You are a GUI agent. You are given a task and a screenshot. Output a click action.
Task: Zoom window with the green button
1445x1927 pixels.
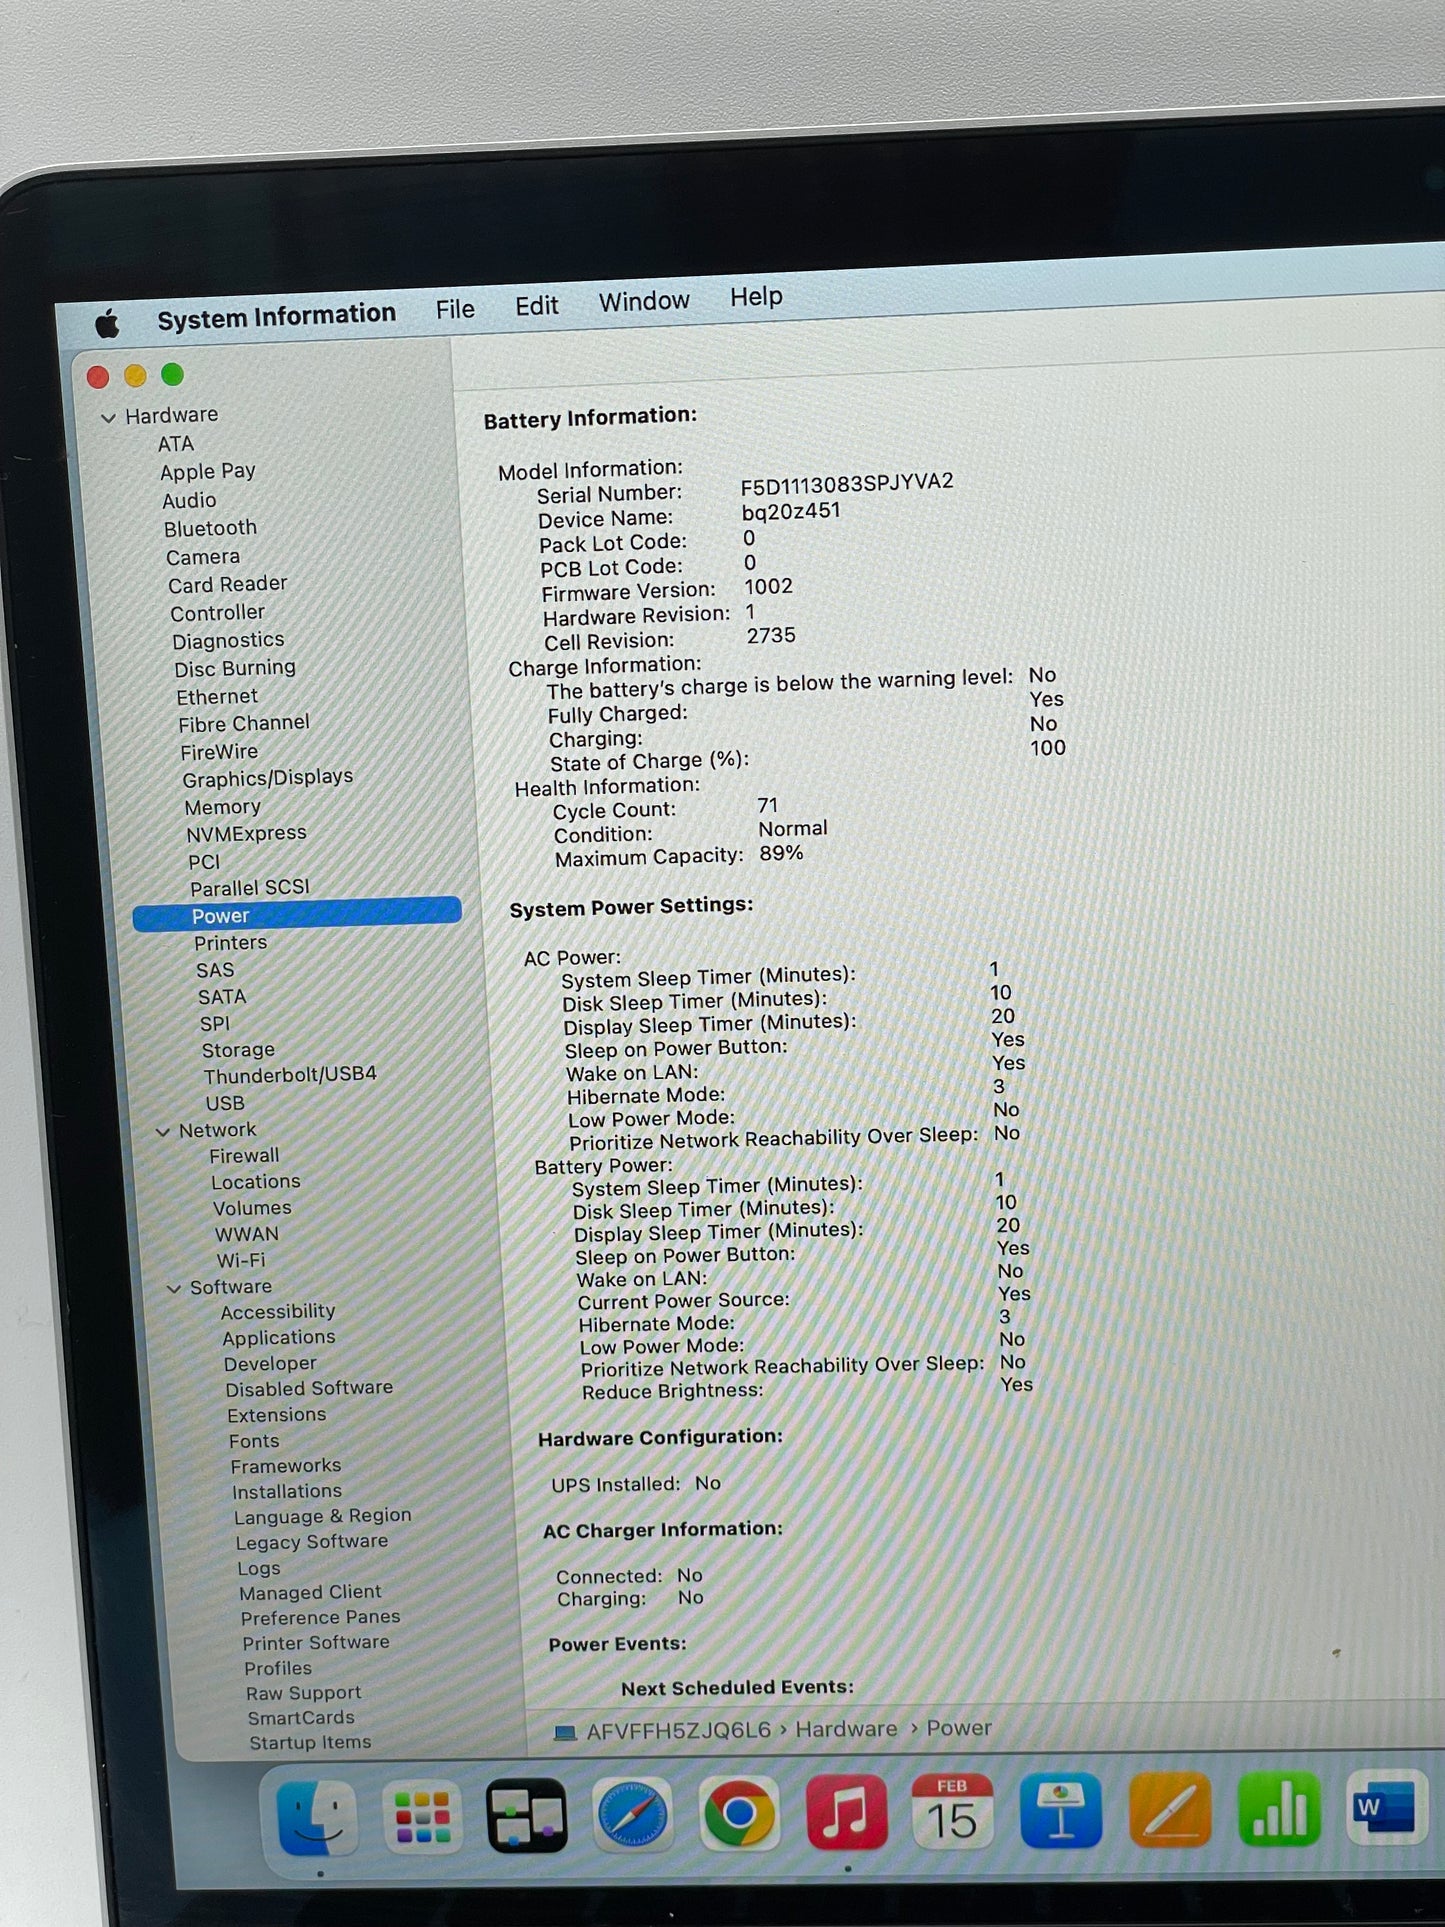pyautogui.click(x=172, y=375)
